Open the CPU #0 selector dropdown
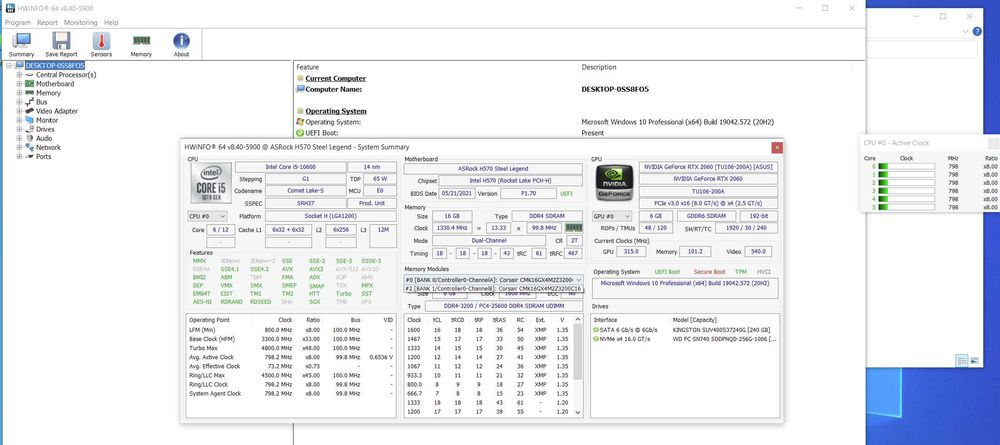Viewport: 1000px width, 445px height. pyautogui.click(x=207, y=216)
